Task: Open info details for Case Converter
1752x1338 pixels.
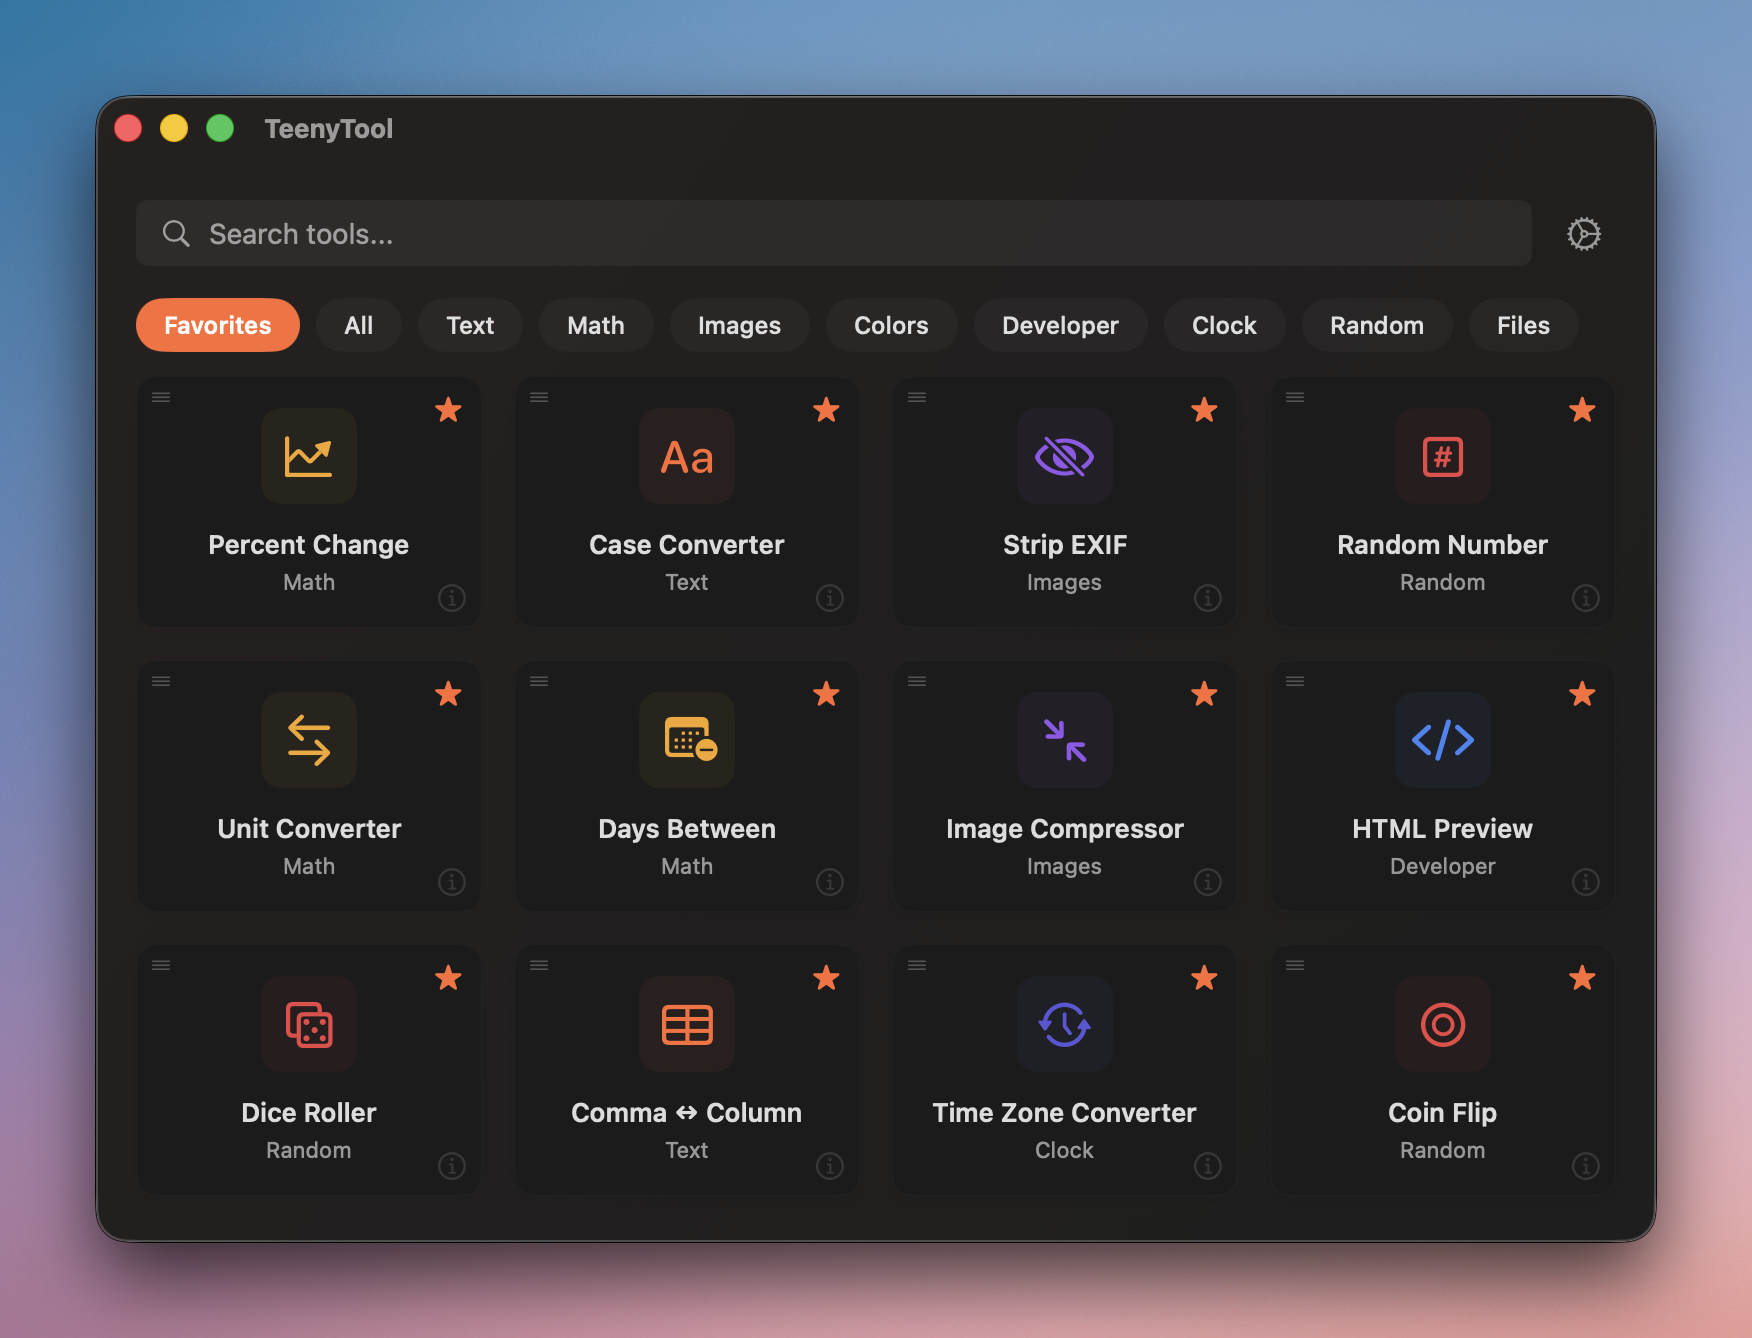Action: pyautogui.click(x=829, y=598)
